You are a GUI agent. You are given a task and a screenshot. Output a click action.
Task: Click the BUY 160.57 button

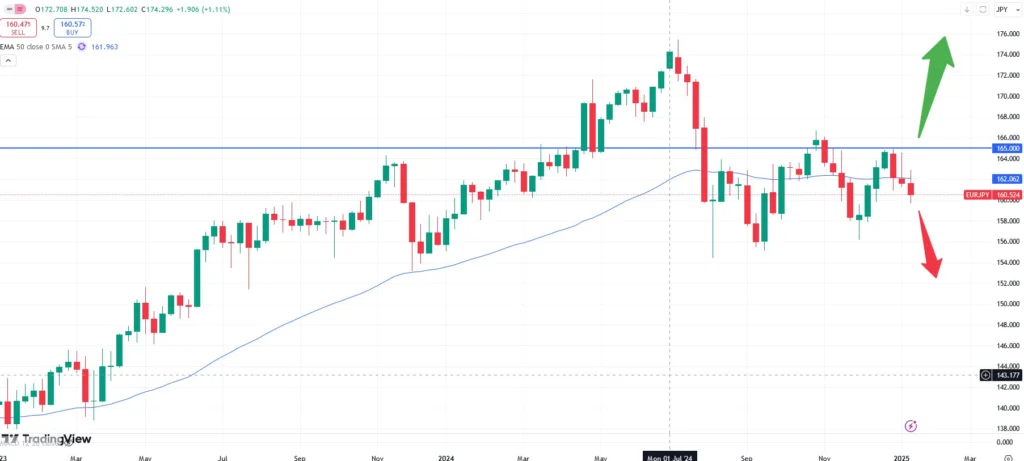pos(71,28)
